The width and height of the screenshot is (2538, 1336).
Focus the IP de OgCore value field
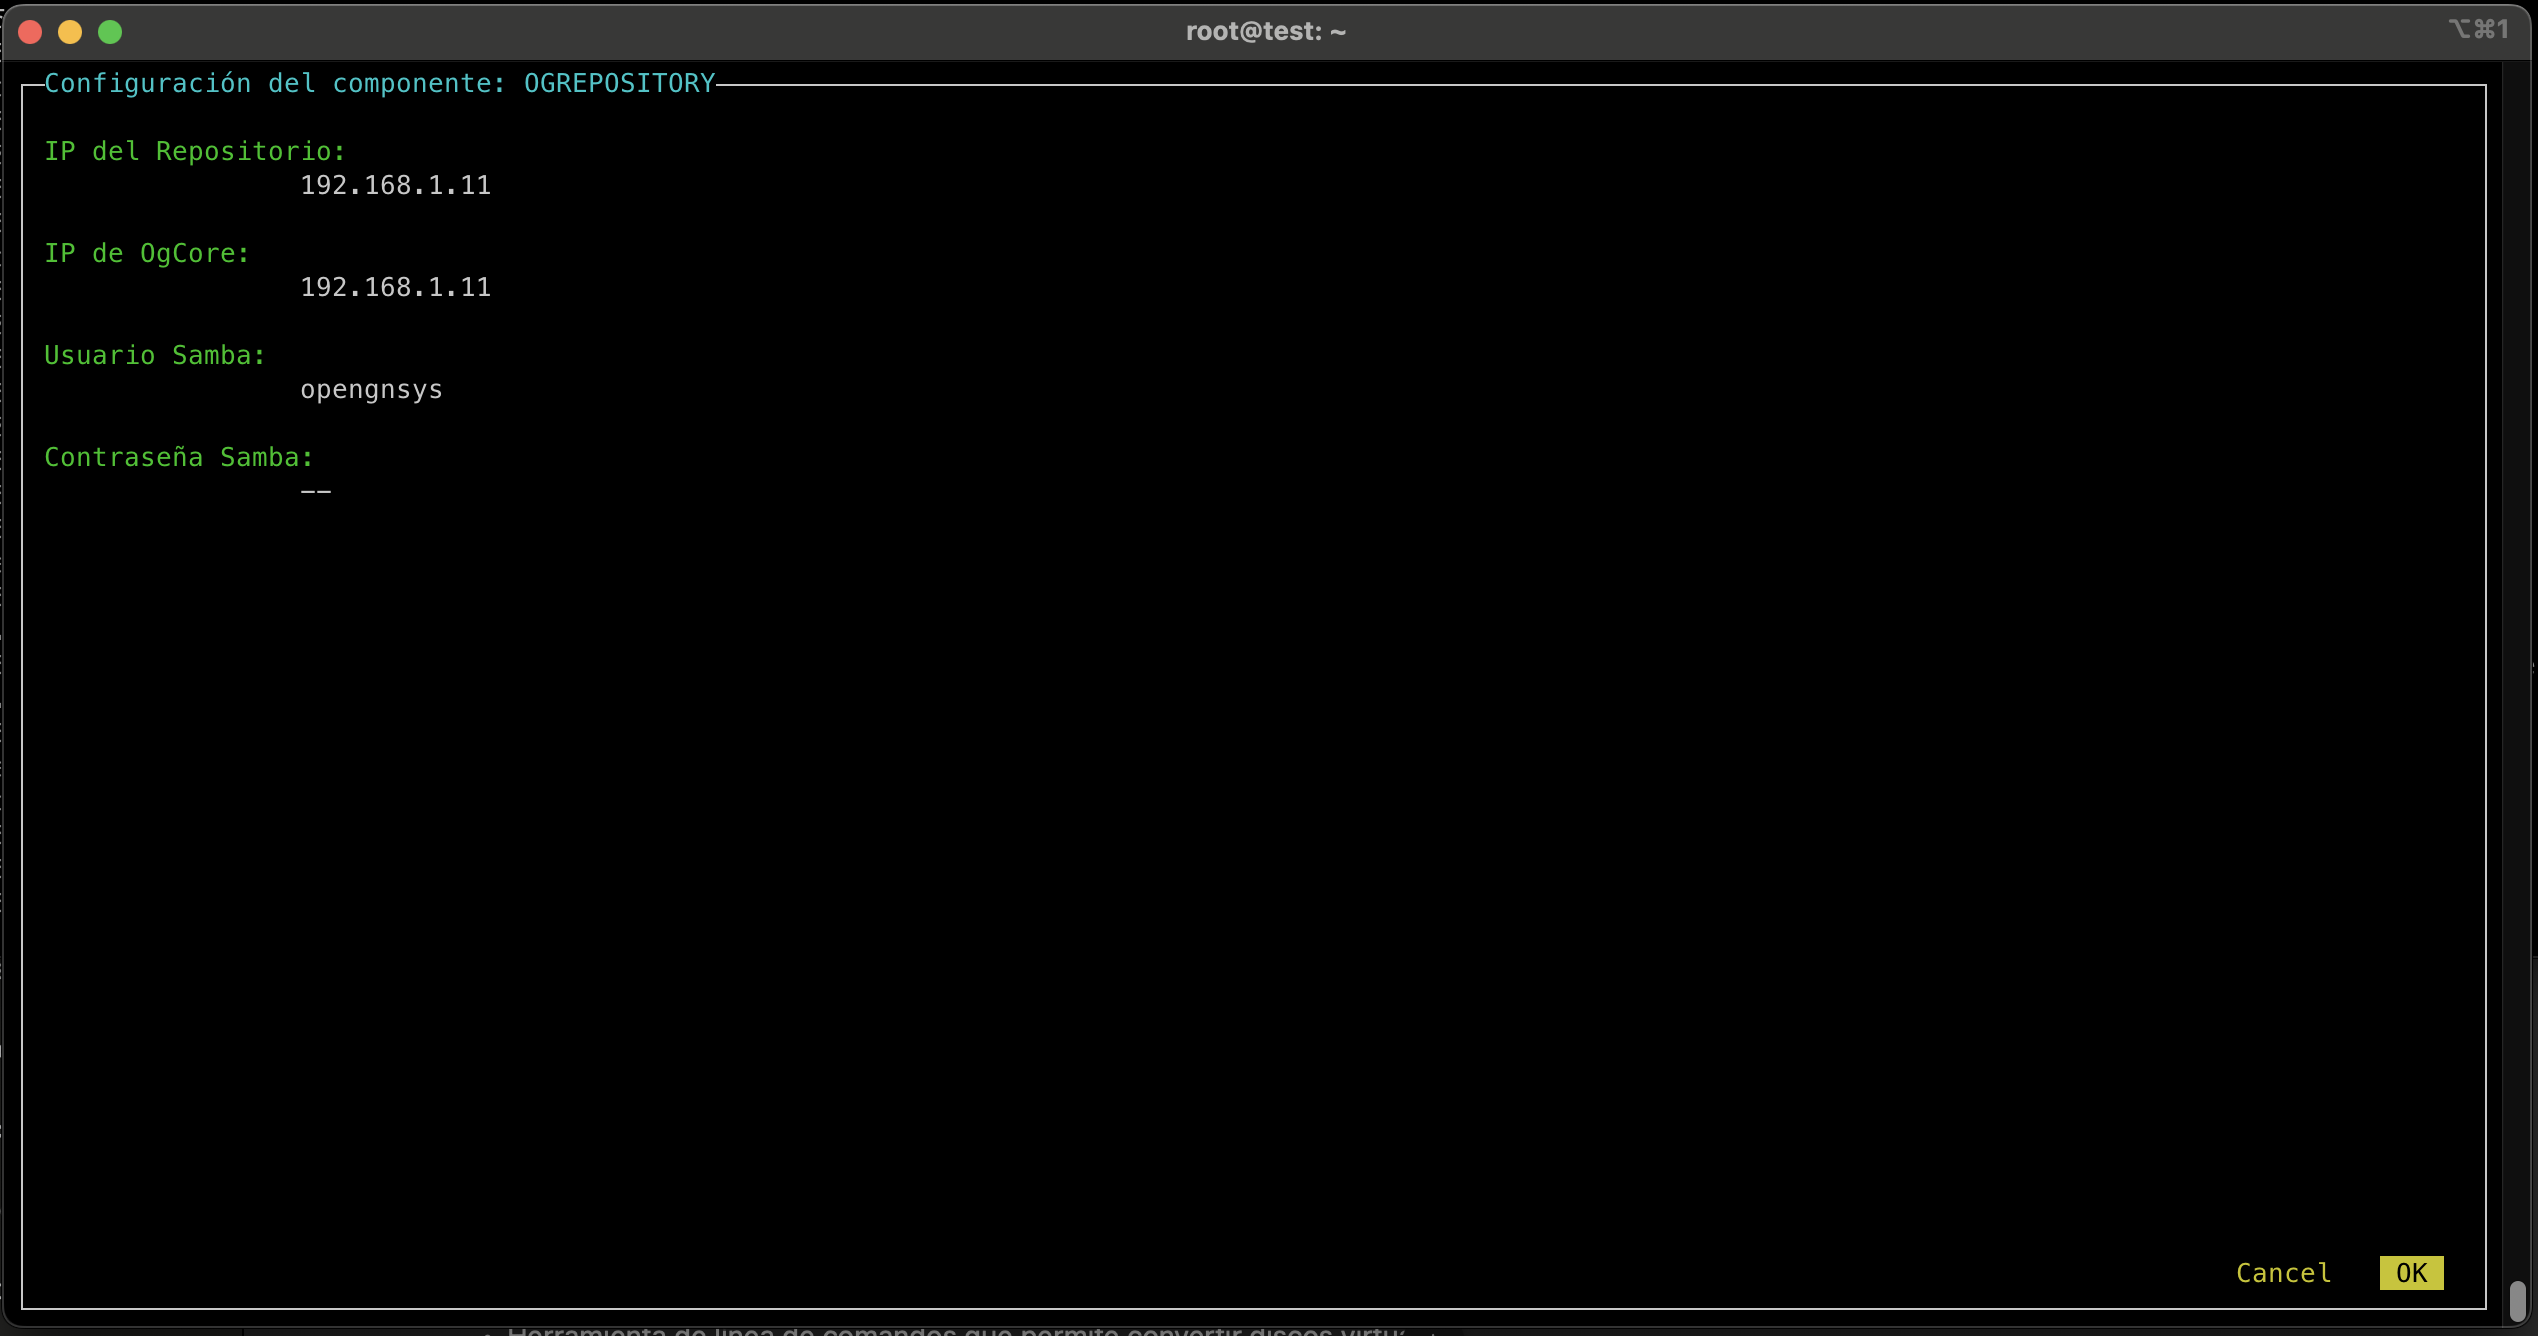tap(395, 288)
